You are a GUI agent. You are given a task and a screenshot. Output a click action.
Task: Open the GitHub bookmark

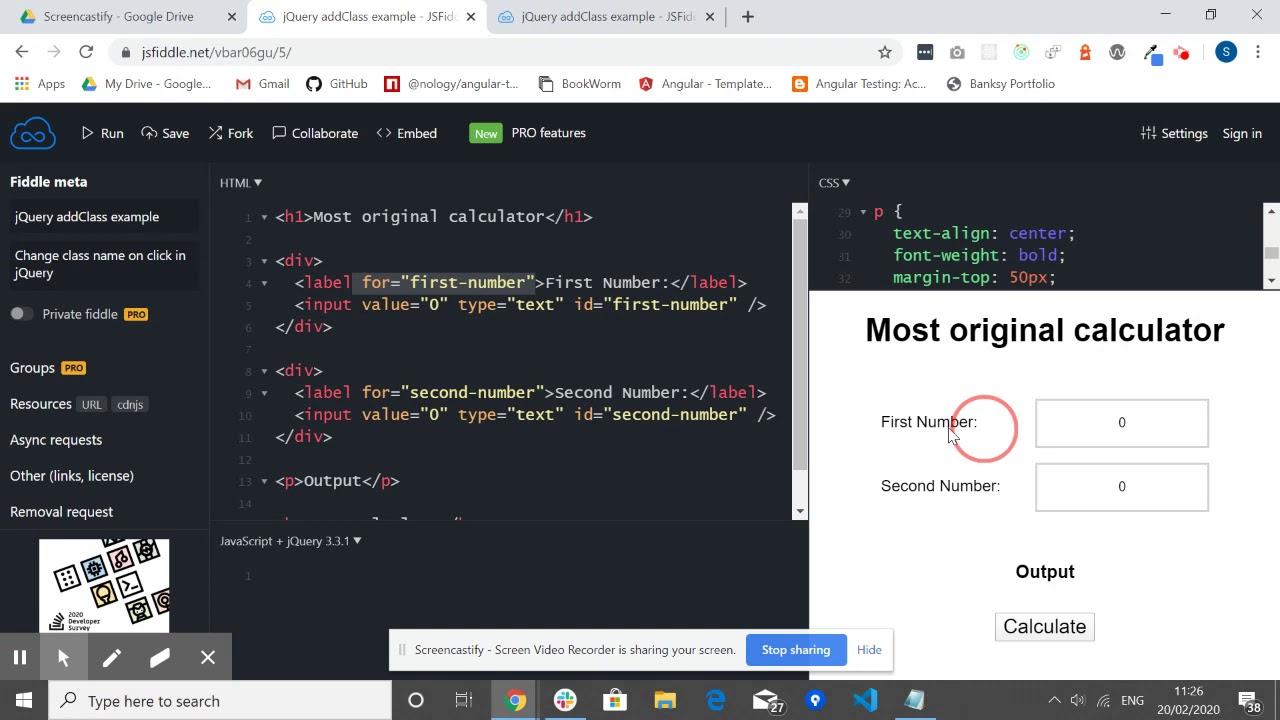tap(337, 84)
